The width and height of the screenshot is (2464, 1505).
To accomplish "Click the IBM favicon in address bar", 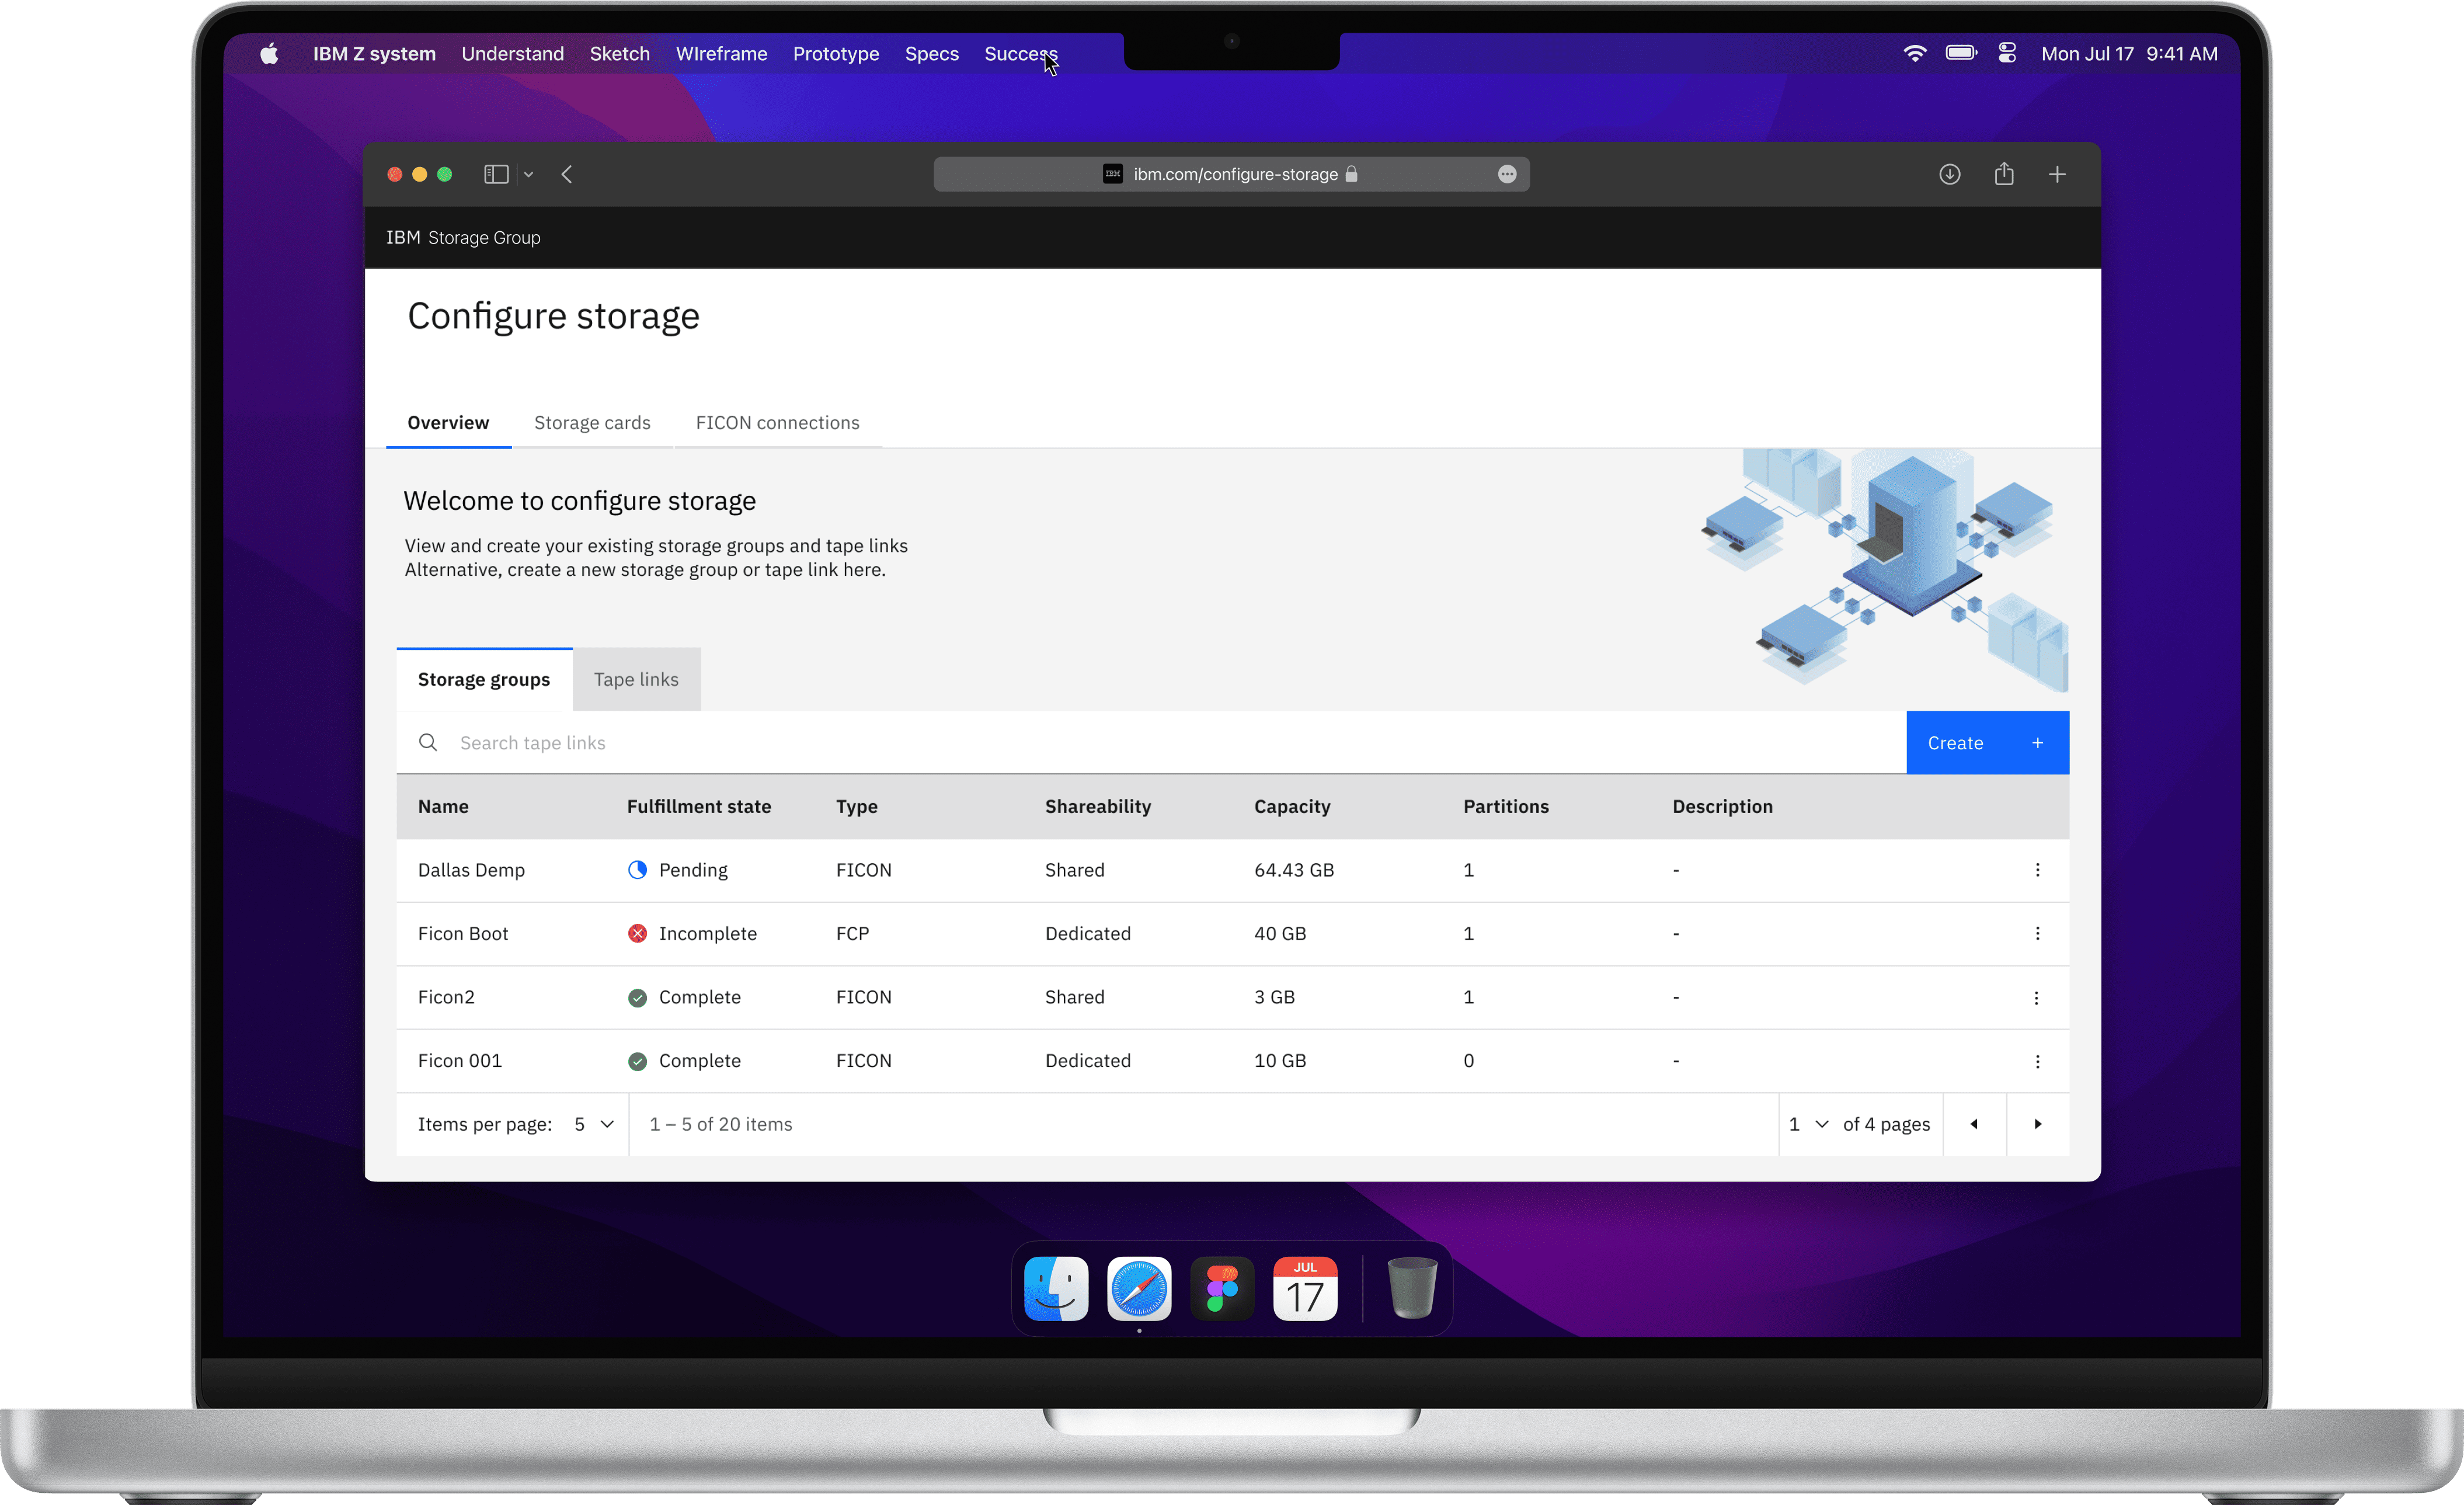I will click(1112, 174).
